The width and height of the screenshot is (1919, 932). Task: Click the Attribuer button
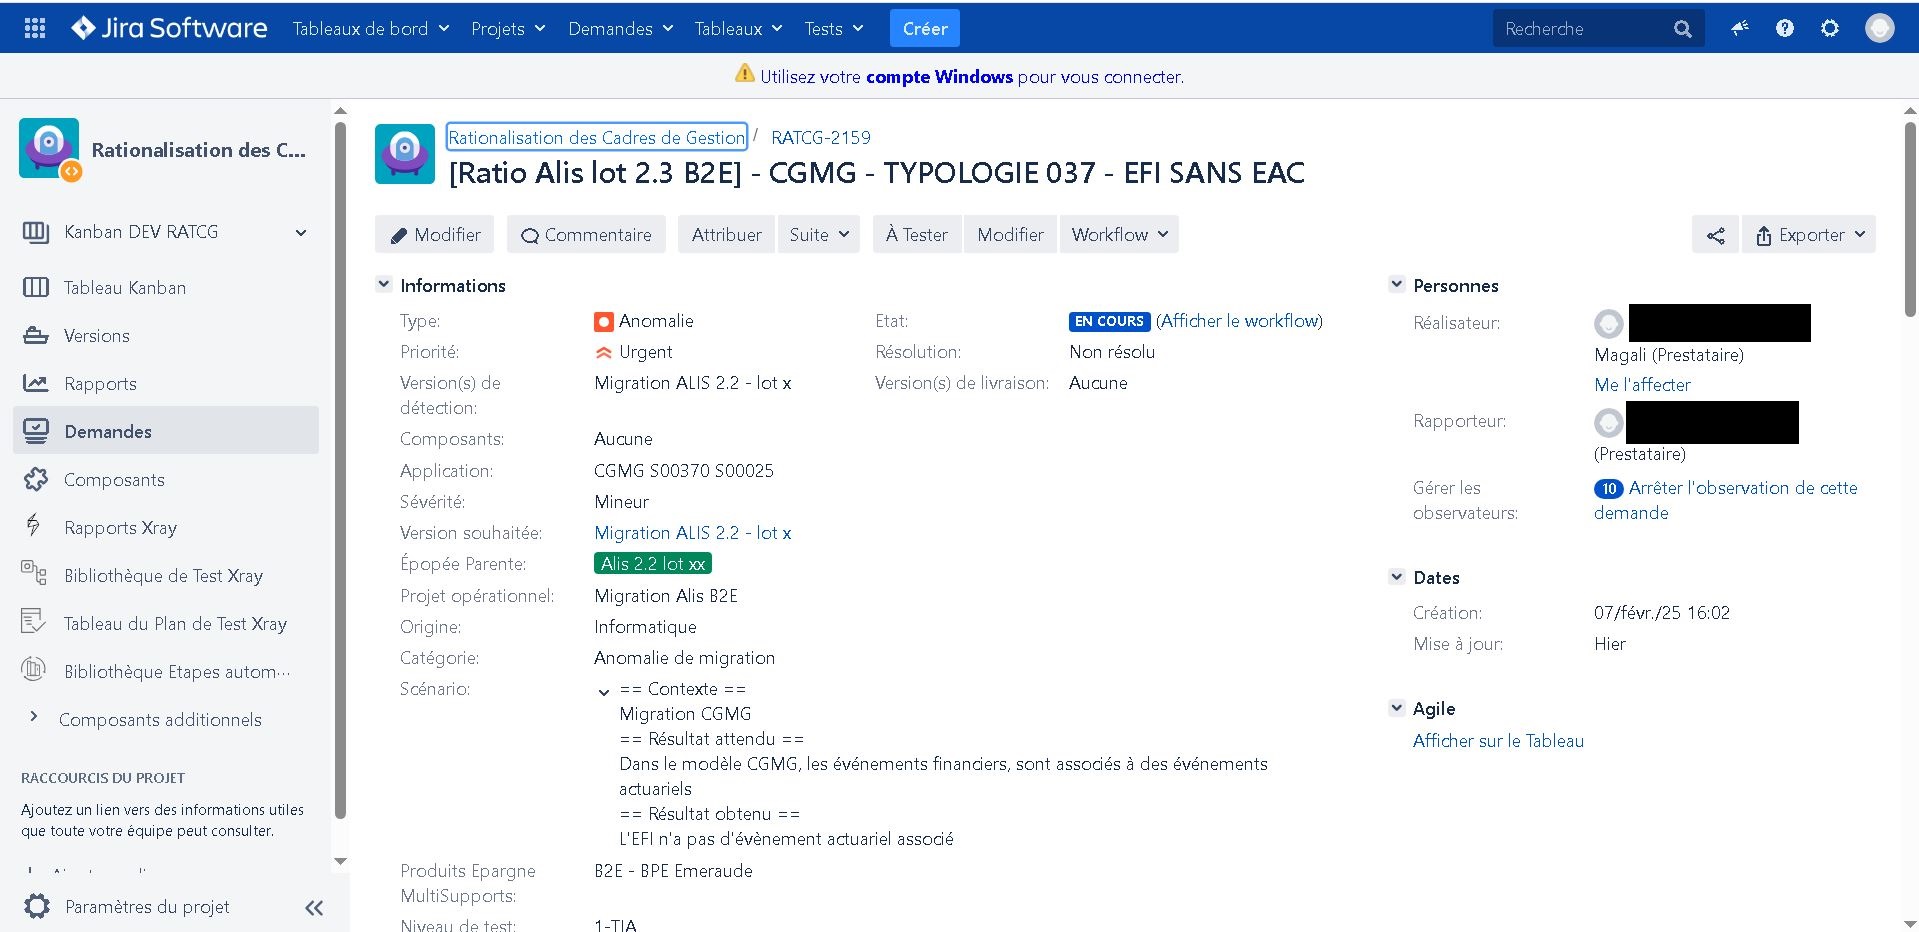(x=726, y=235)
